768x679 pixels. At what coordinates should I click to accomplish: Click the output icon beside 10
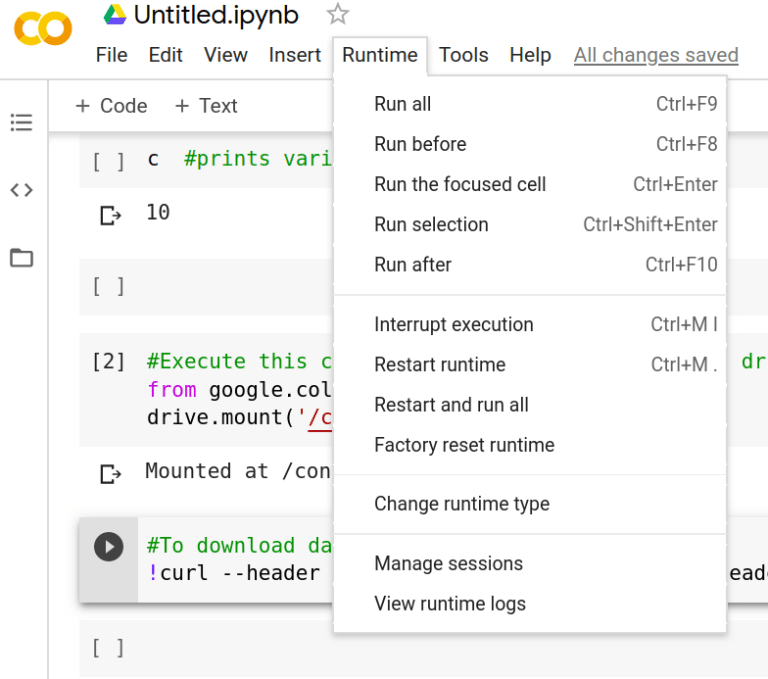pos(110,215)
